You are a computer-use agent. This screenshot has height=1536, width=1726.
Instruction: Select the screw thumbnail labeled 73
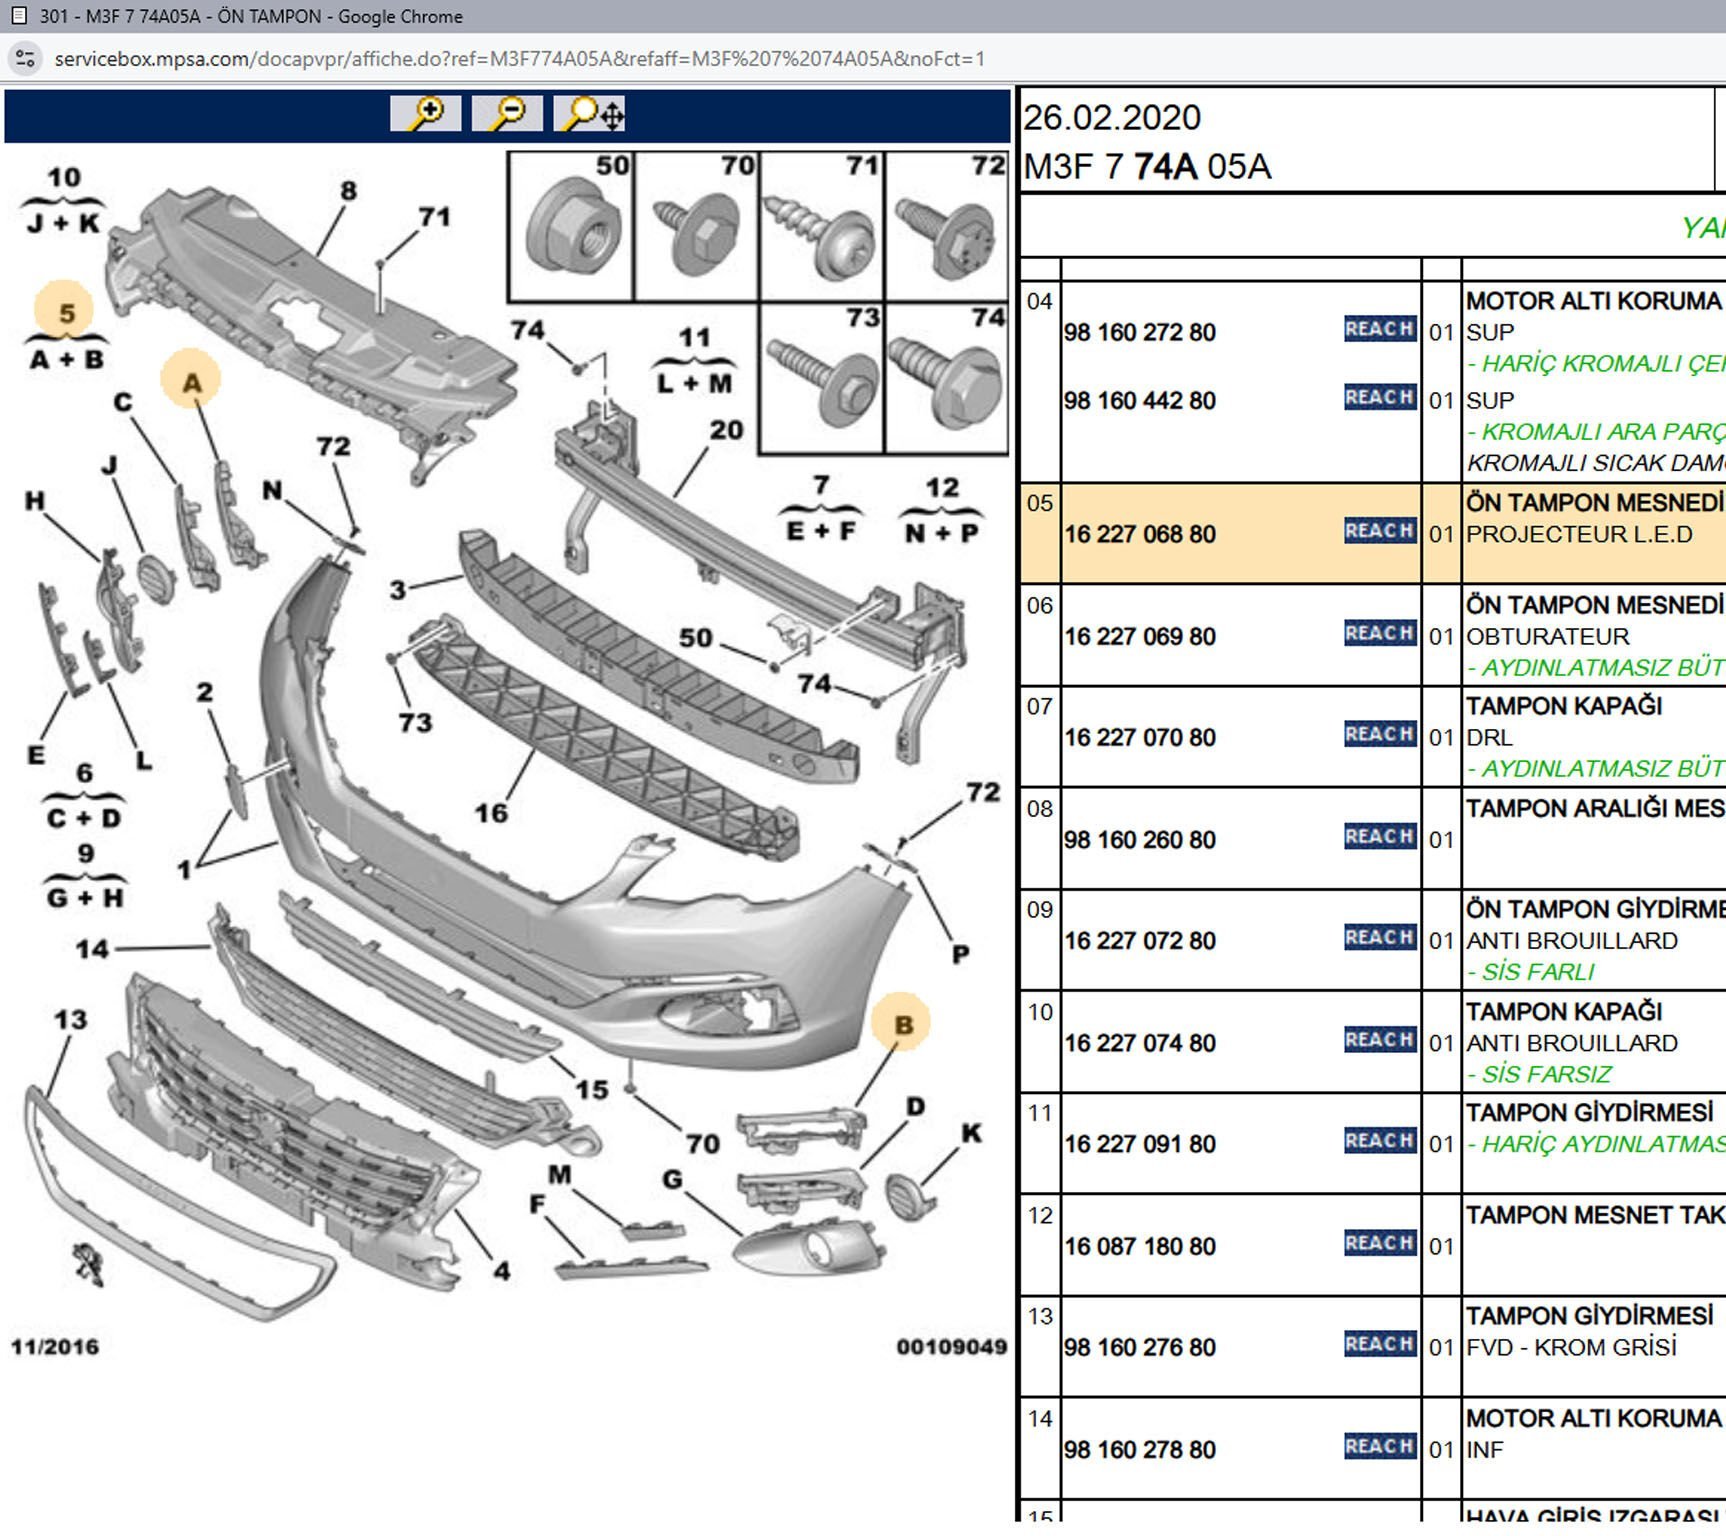point(822,379)
